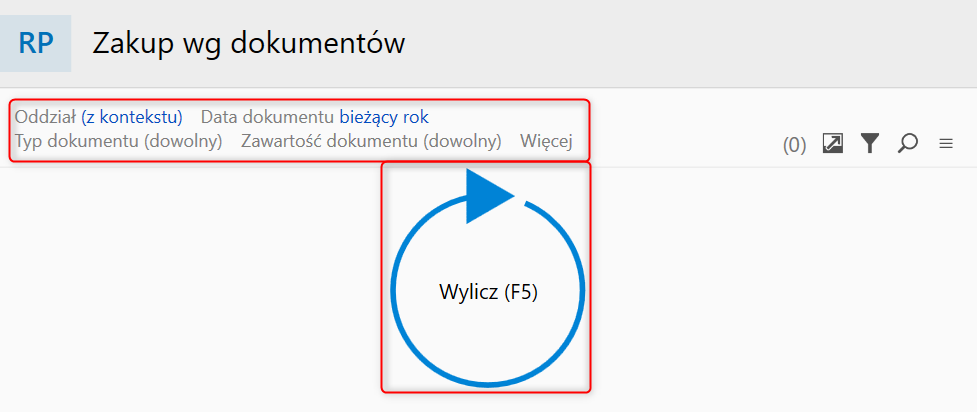The image size is (977, 412).
Task: Select the "Typ dokumentu" filter label
Action: coord(77,141)
